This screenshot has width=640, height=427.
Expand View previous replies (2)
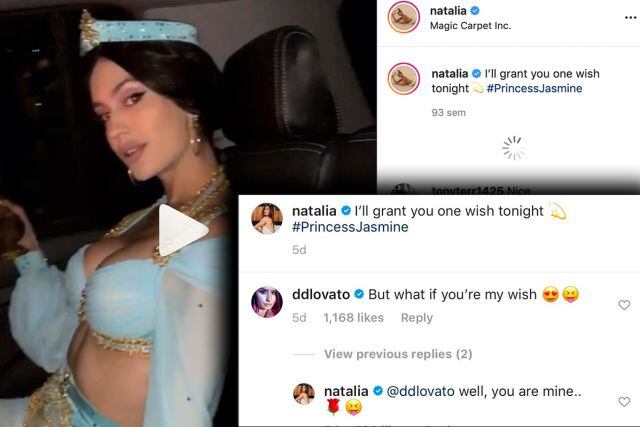[398, 354]
